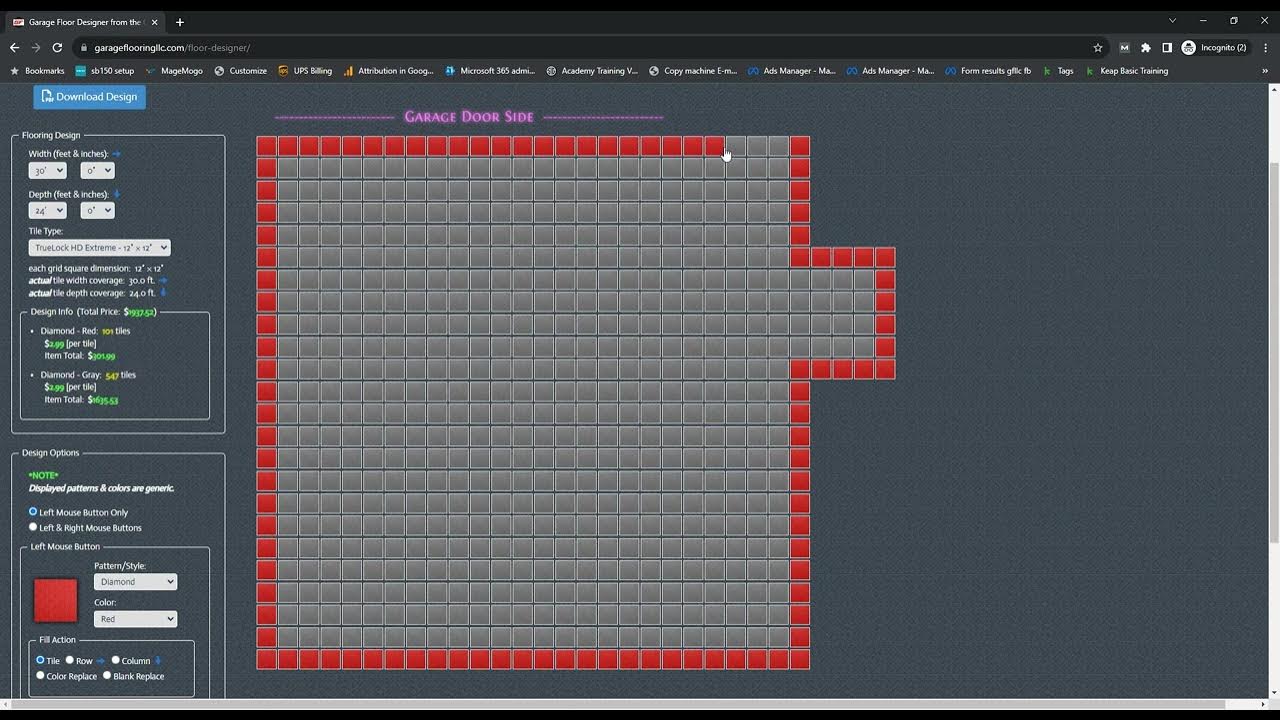This screenshot has width=1280, height=720.
Task: Click the site lock icon in address bar
Action: tap(84, 47)
